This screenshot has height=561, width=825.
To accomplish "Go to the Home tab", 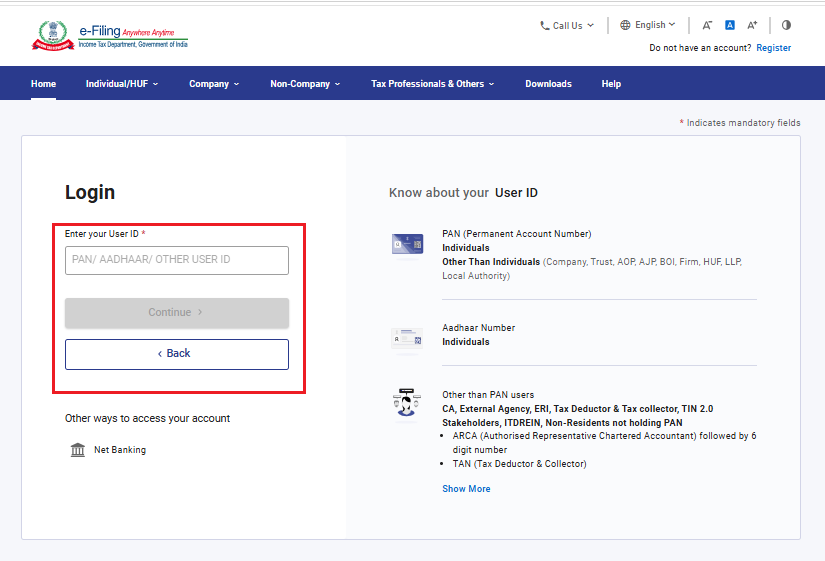I will [x=43, y=84].
